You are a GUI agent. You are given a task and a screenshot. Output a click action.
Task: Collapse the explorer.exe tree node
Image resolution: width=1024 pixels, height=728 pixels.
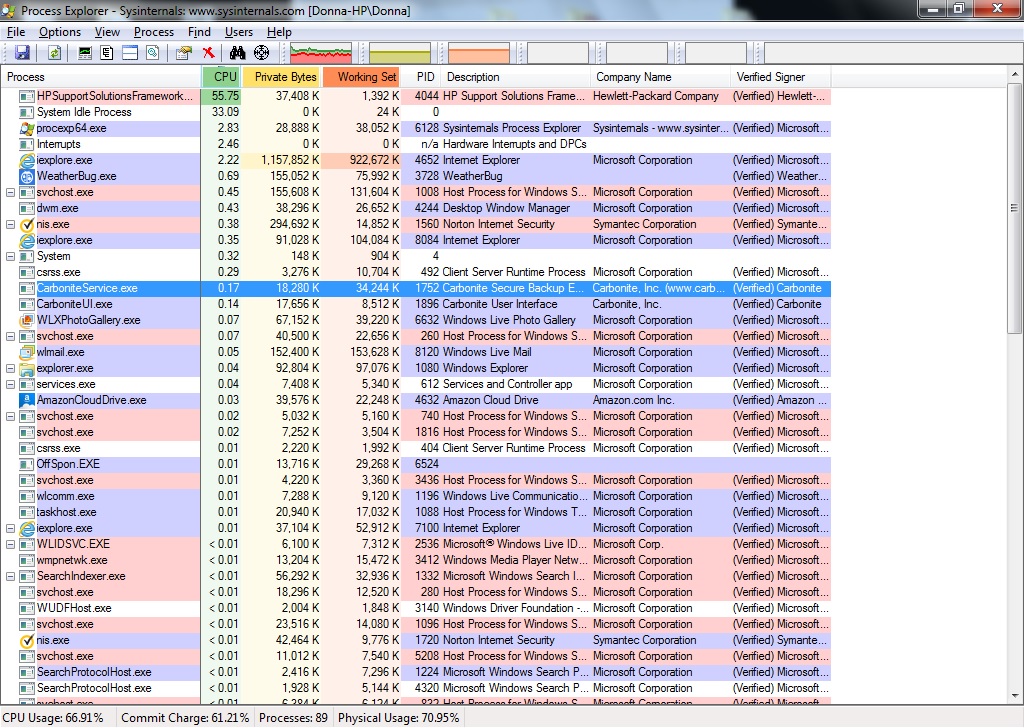click(x=10, y=368)
